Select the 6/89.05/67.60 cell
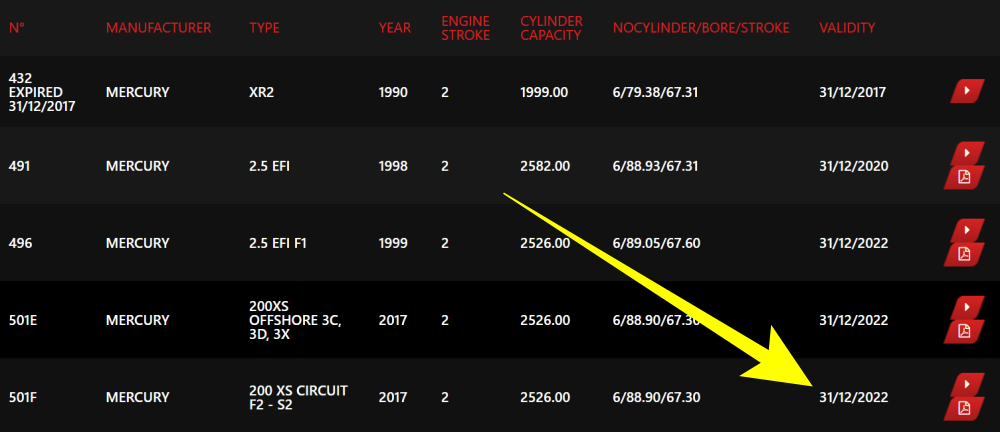This screenshot has height=432, width=1000. (656, 243)
